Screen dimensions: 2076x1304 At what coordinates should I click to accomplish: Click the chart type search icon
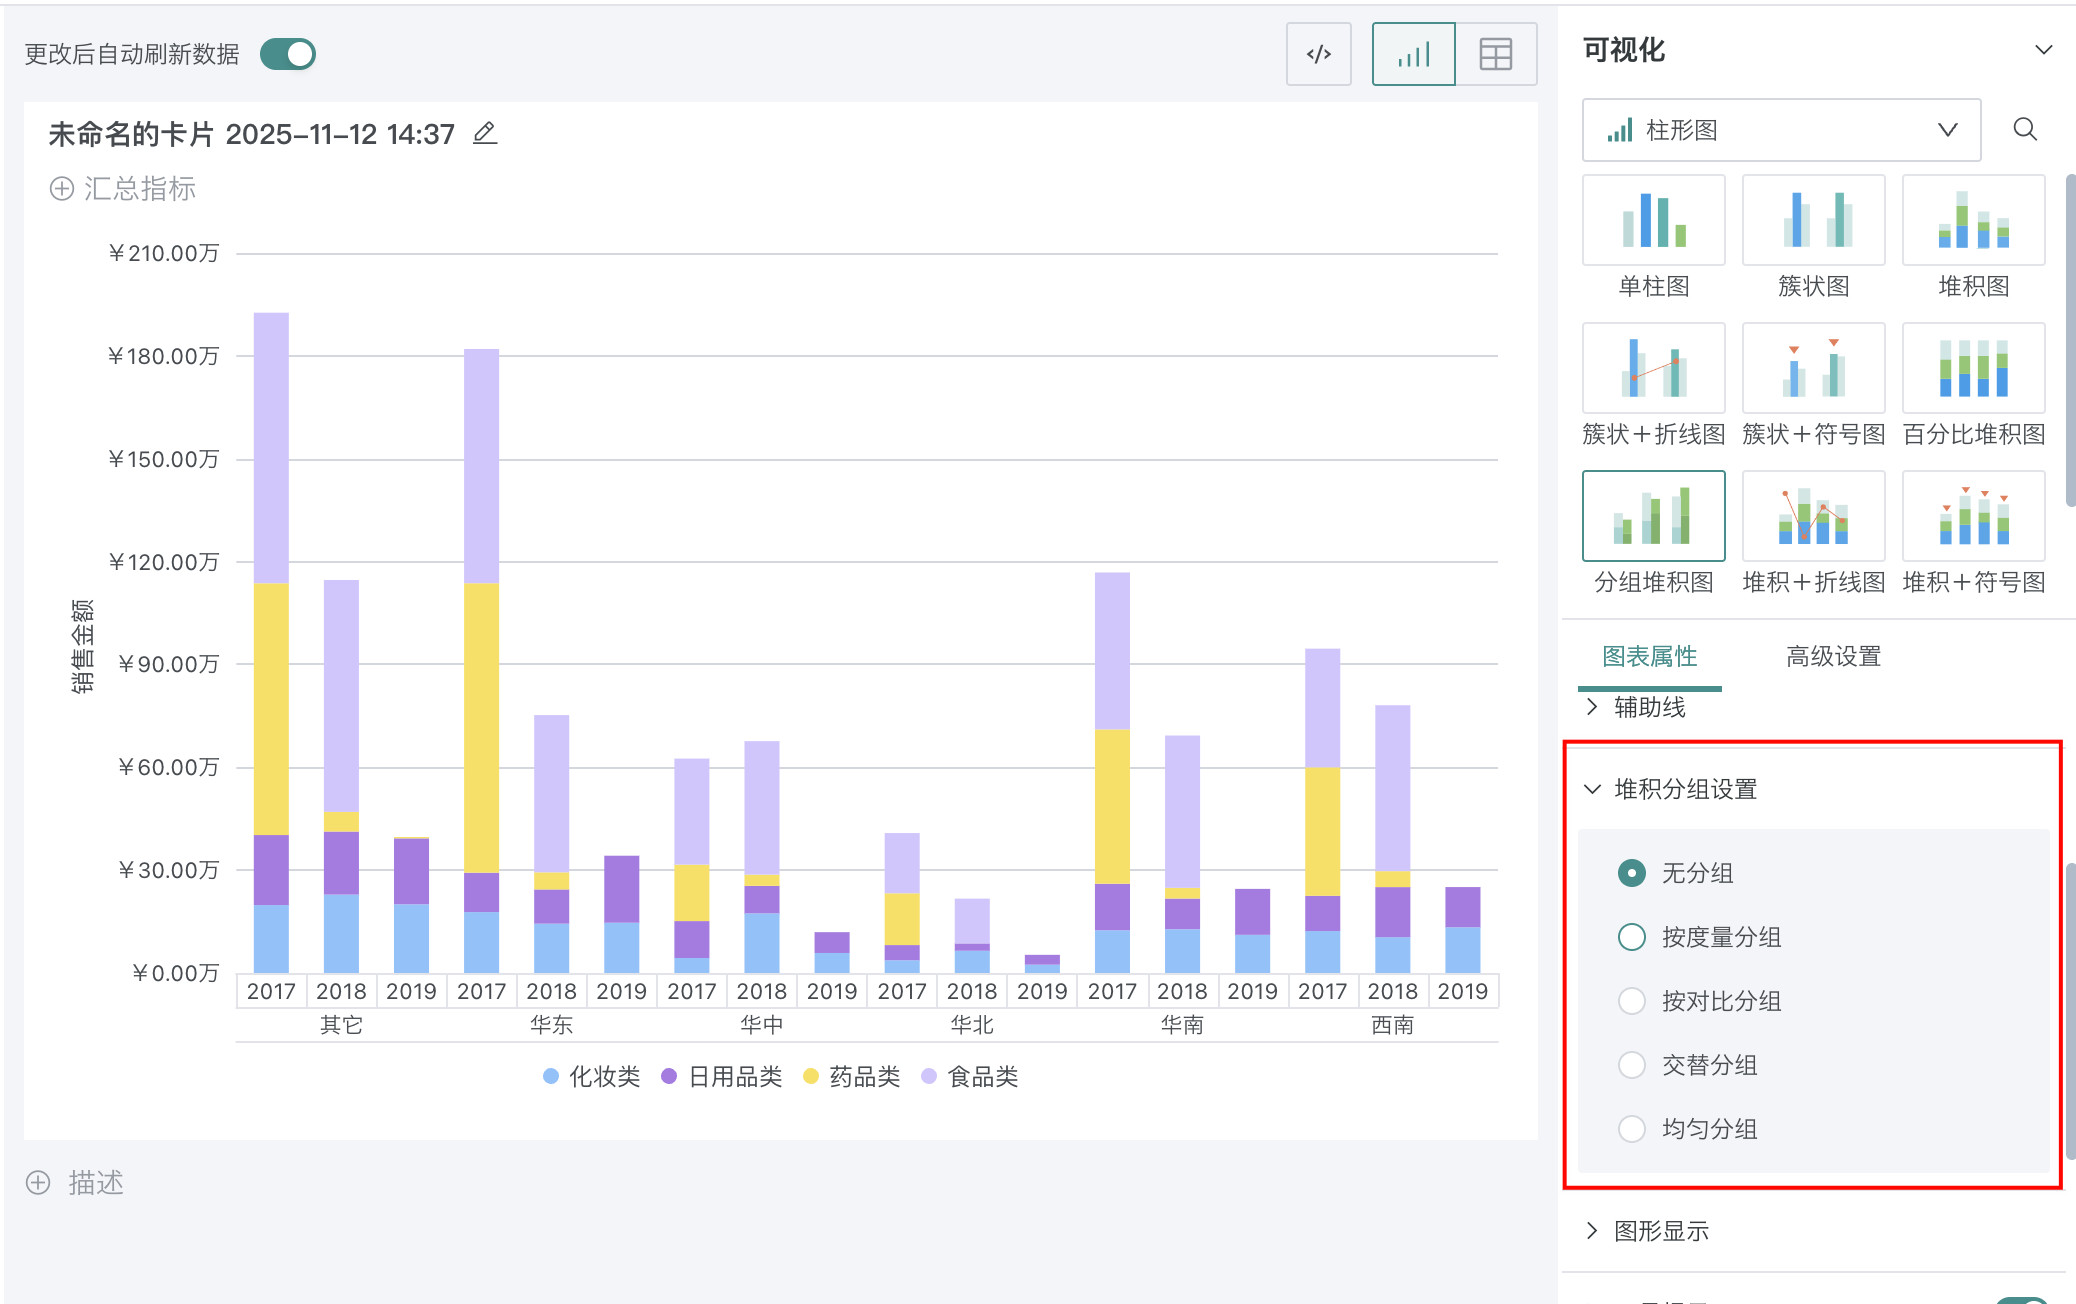point(2024,129)
